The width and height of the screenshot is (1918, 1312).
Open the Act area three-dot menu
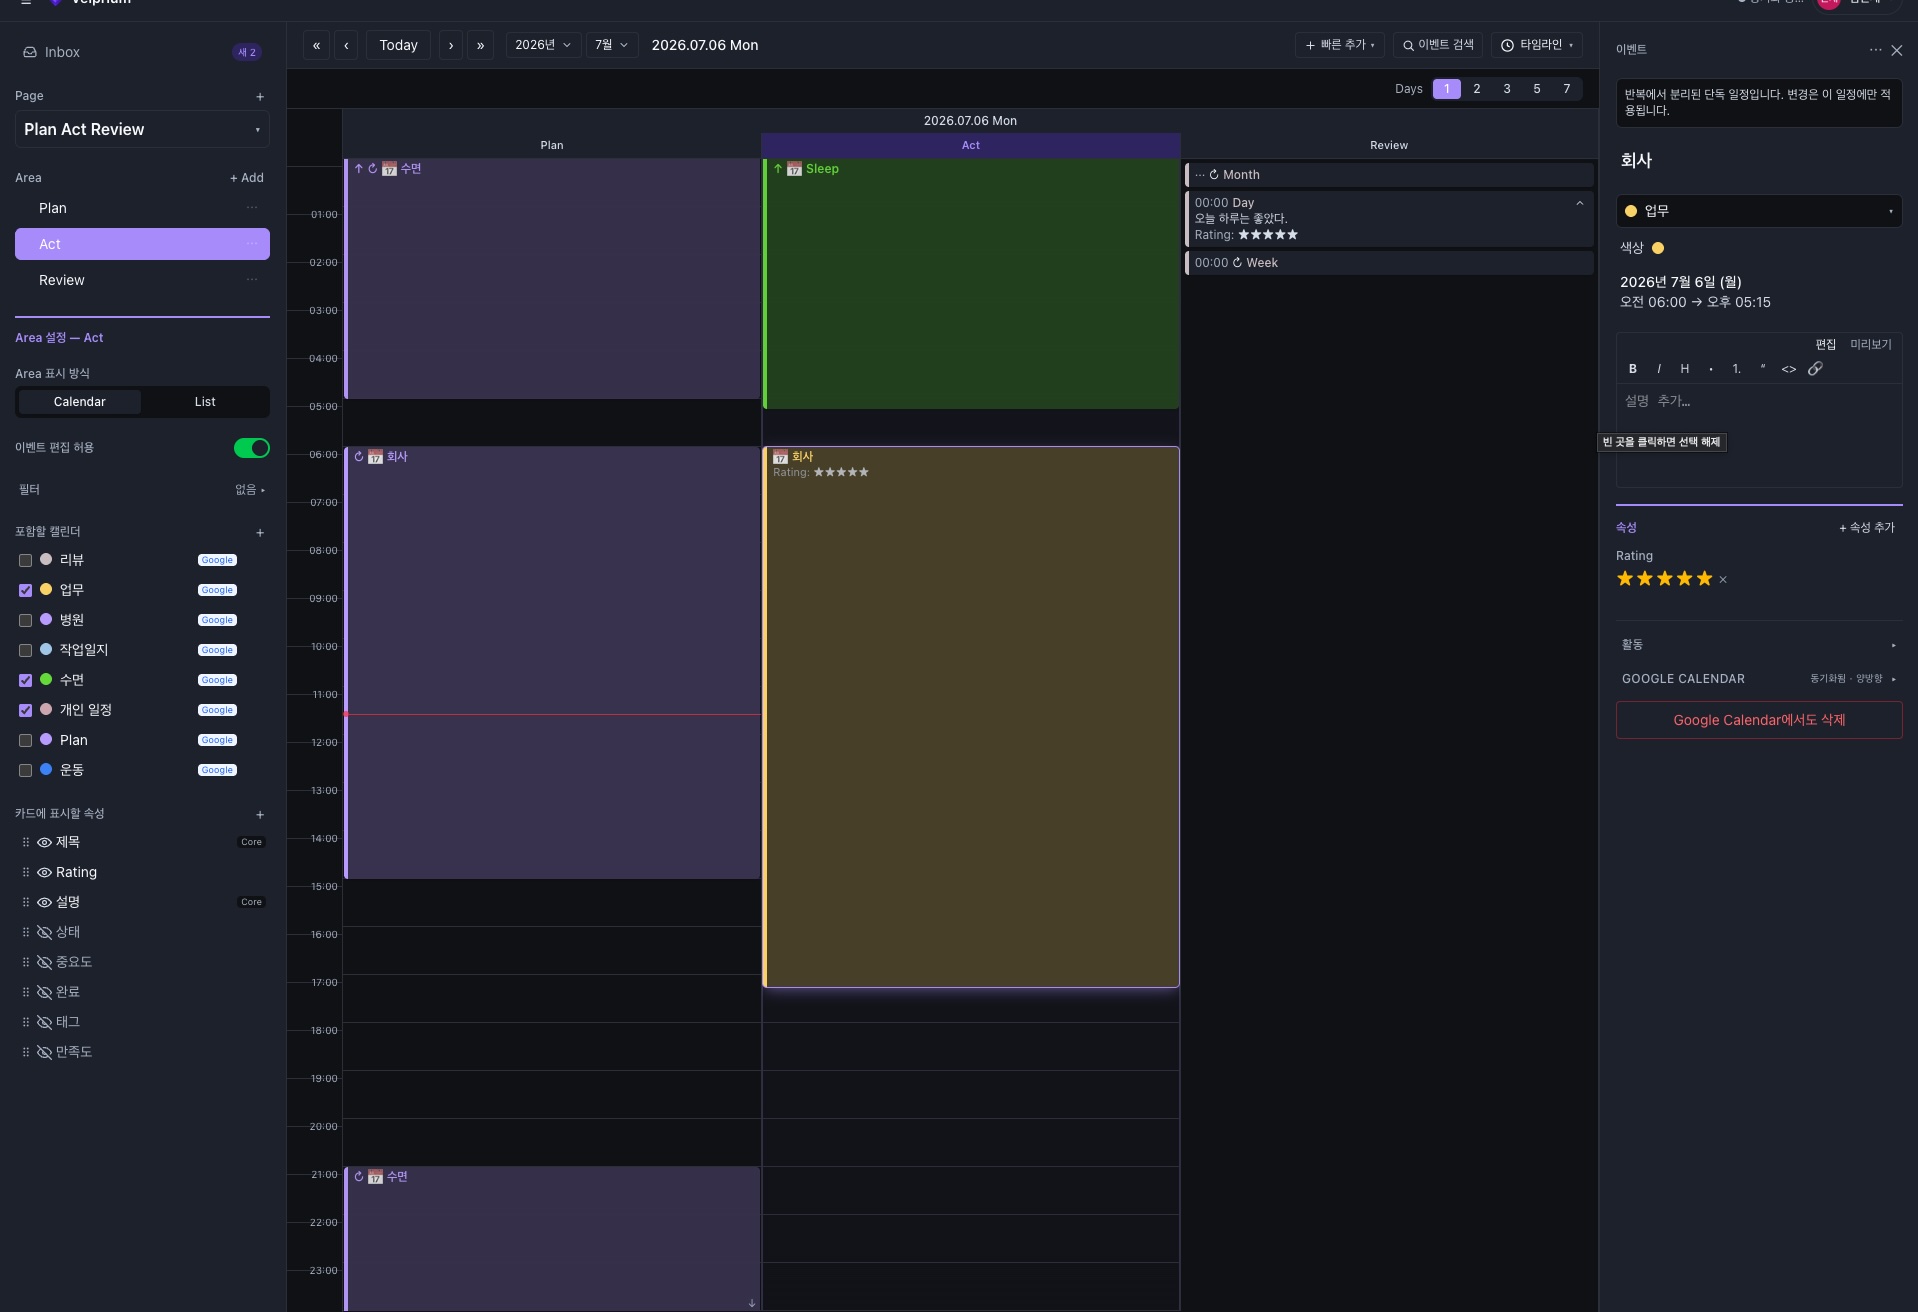tap(252, 244)
